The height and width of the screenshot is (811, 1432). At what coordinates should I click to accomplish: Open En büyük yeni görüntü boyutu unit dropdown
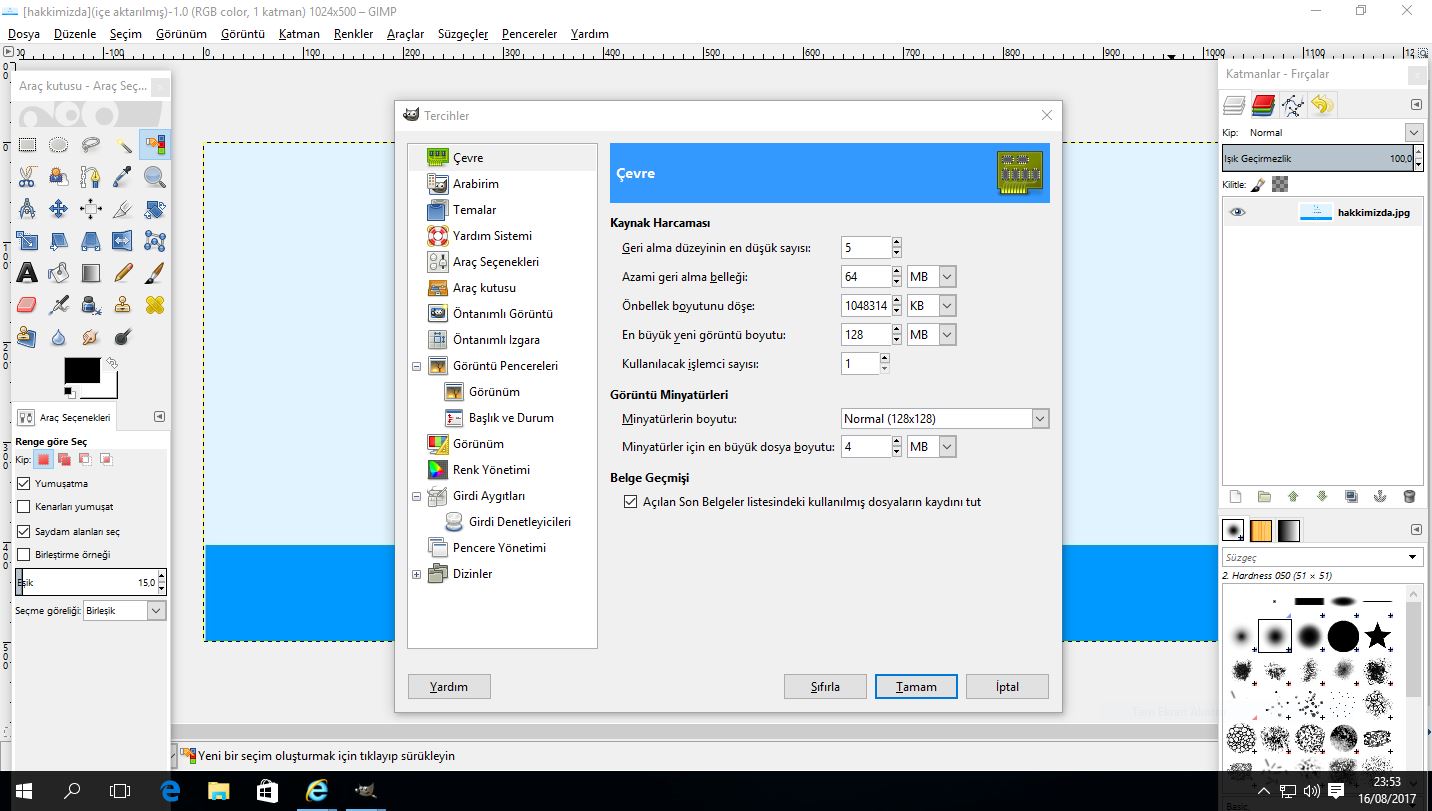click(x=932, y=335)
